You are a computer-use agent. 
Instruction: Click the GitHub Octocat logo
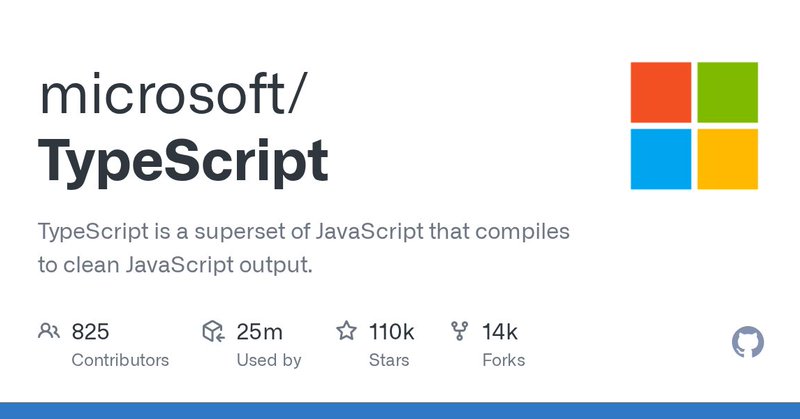point(747,342)
